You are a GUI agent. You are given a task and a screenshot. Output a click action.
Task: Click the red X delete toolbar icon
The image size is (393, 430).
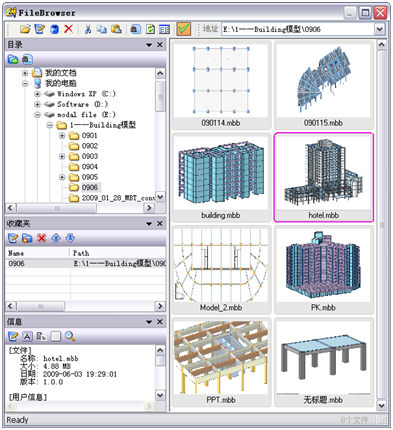(69, 29)
